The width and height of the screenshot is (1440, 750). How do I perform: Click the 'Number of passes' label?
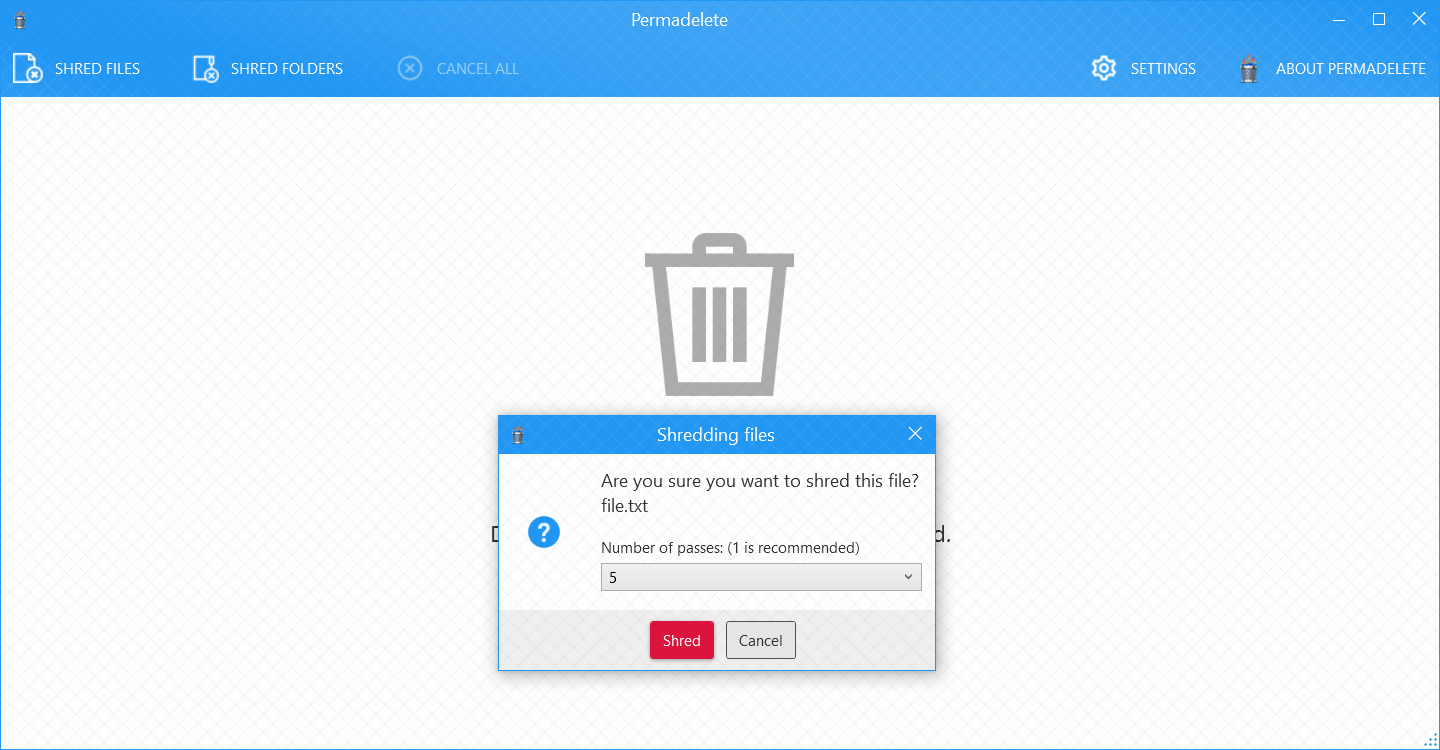(x=730, y=548)
